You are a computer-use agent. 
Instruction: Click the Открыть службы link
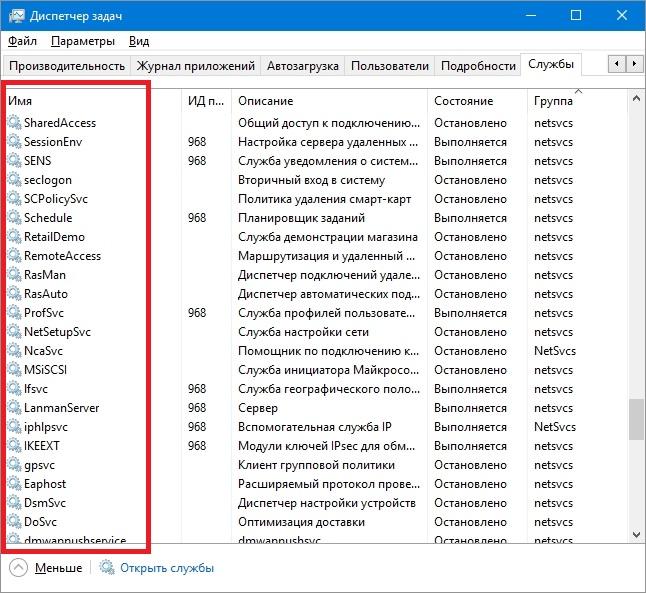pyautogui.click(x=167, y=568)
